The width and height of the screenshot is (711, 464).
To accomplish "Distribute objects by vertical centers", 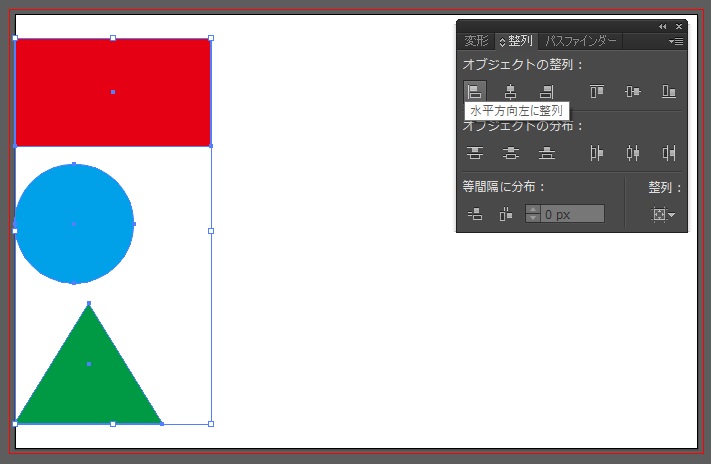I will click(x=510, y=153).
